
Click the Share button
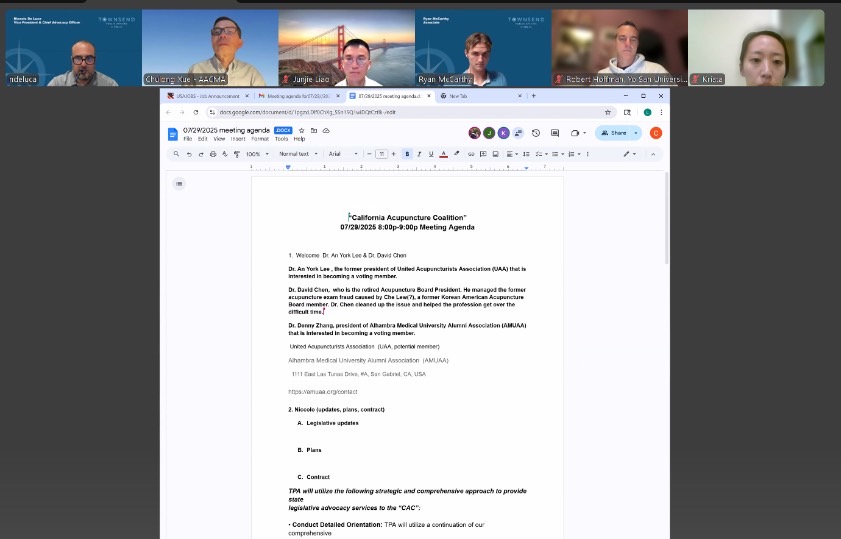pos(614,133)
